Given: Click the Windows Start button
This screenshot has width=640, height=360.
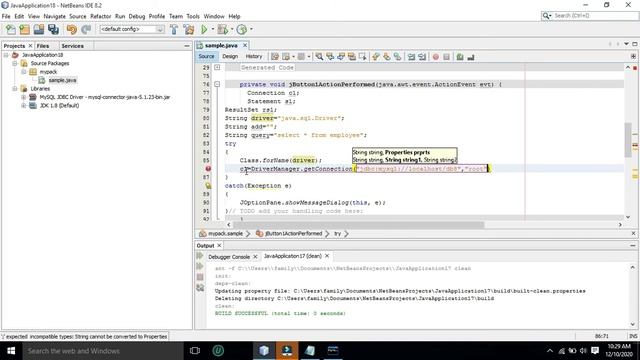Looking at the screenshot, I should (x=11, y=351).
